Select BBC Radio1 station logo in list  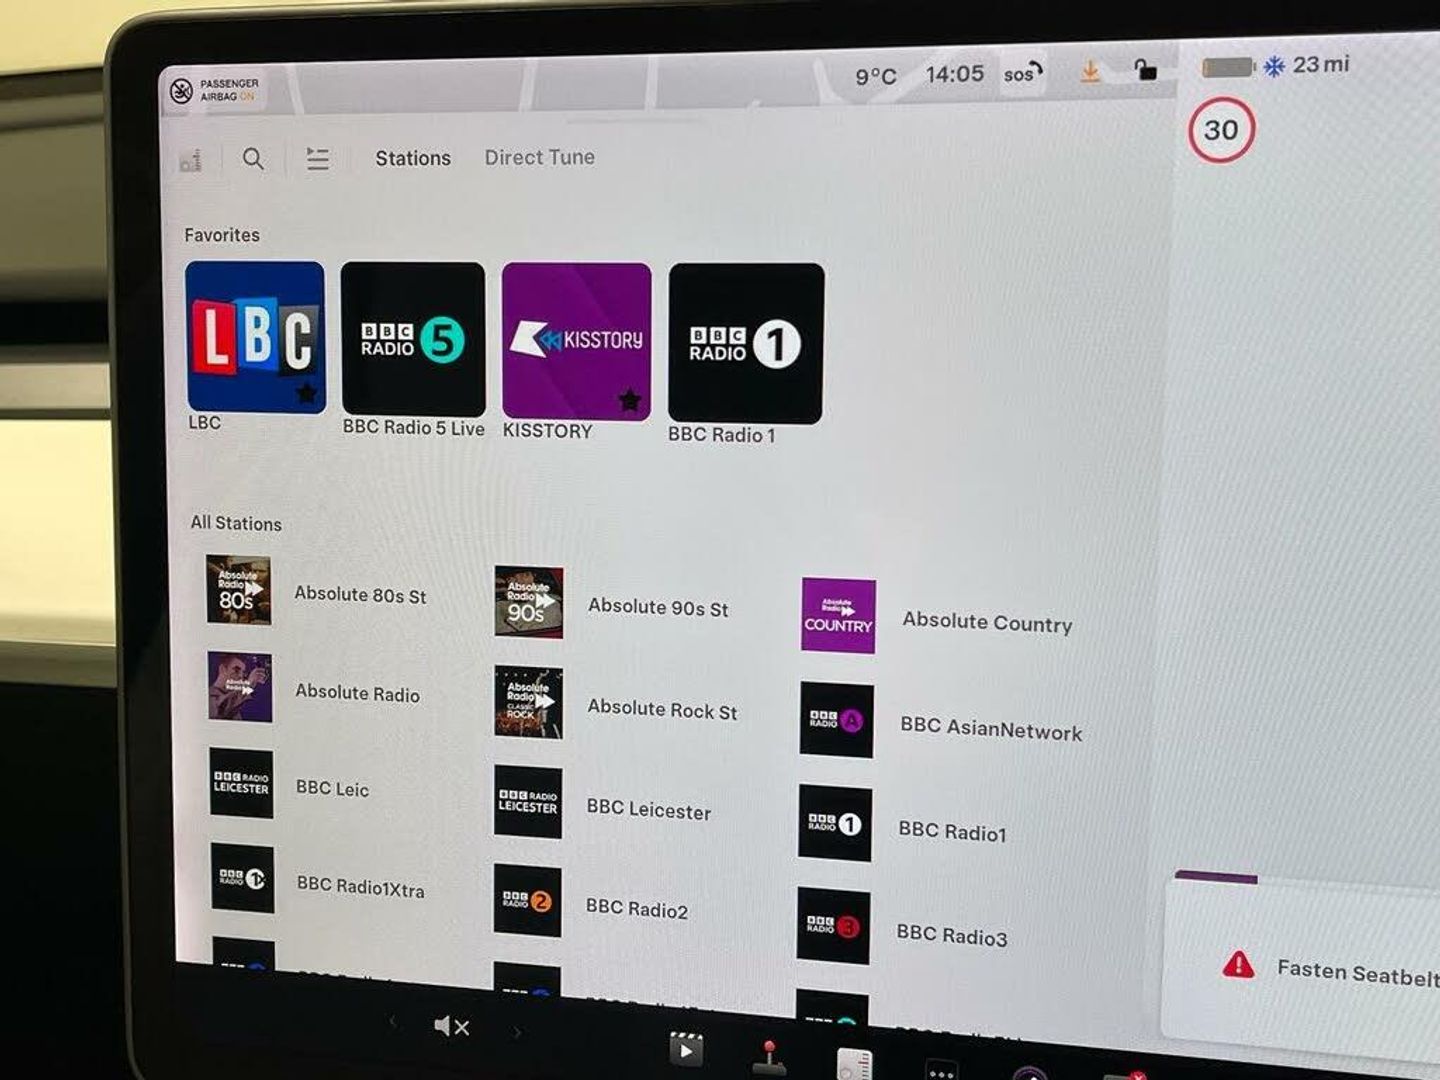[835, 823]
